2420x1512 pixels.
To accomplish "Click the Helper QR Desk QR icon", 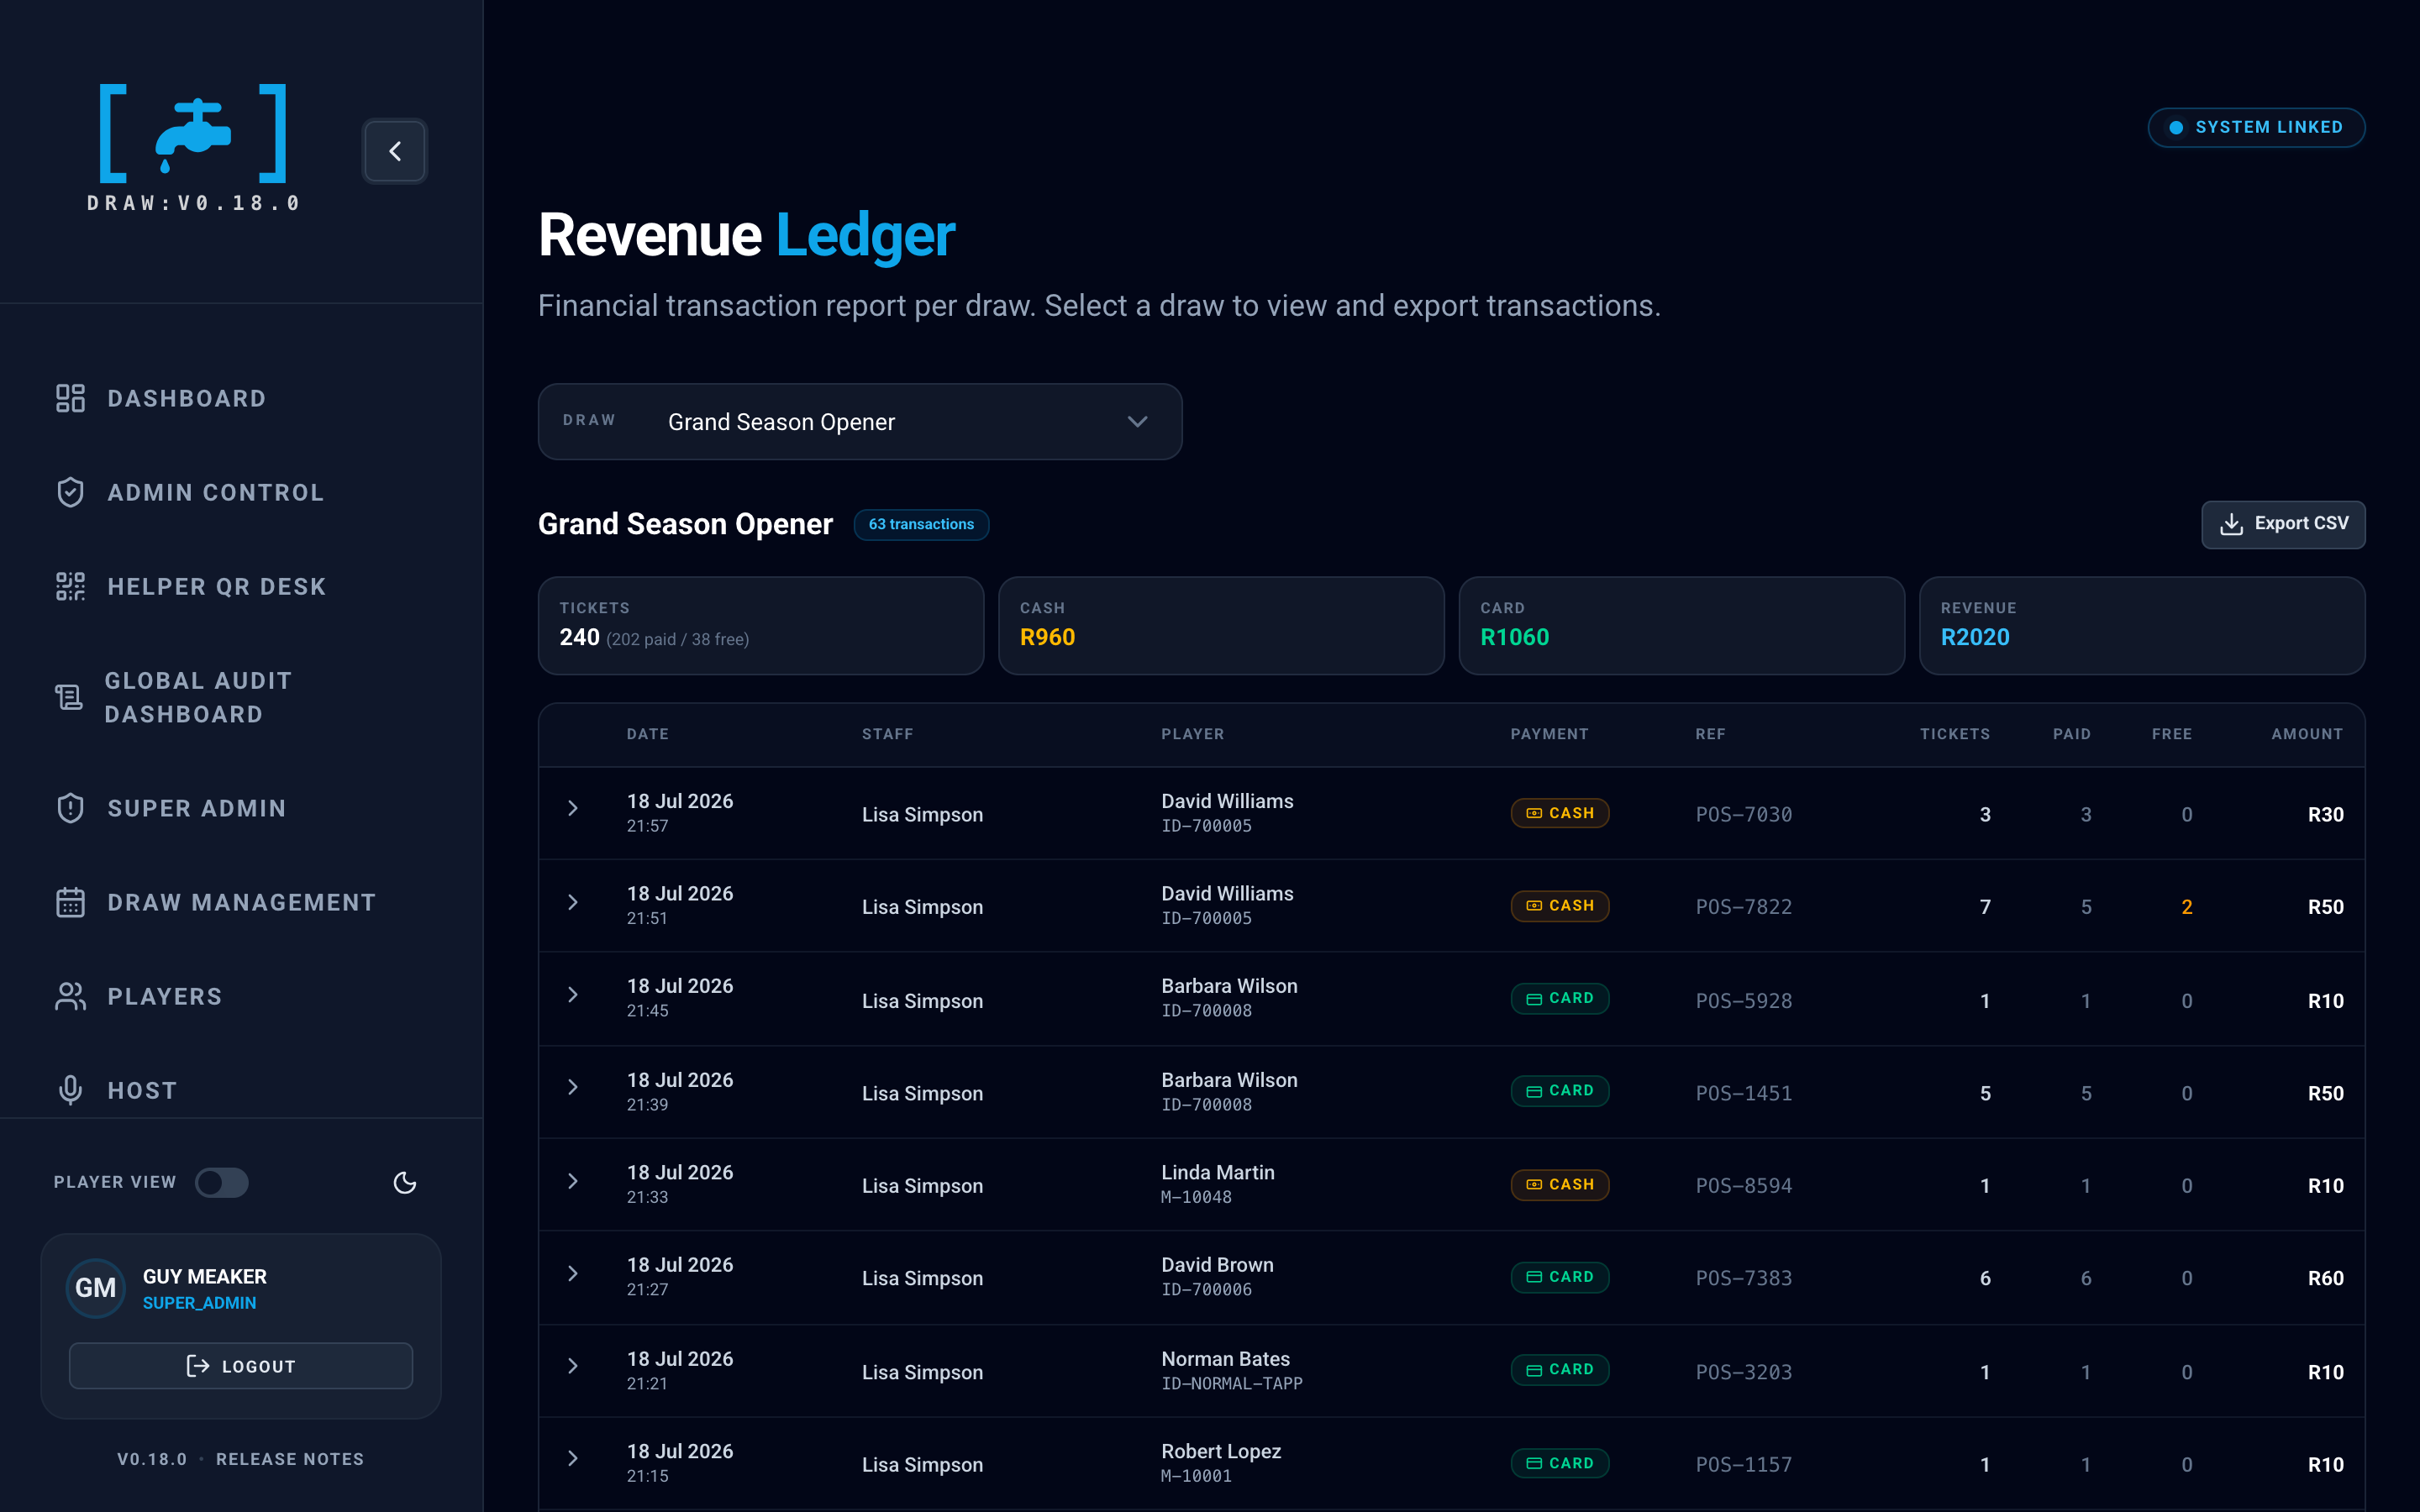I will [70, 586].
